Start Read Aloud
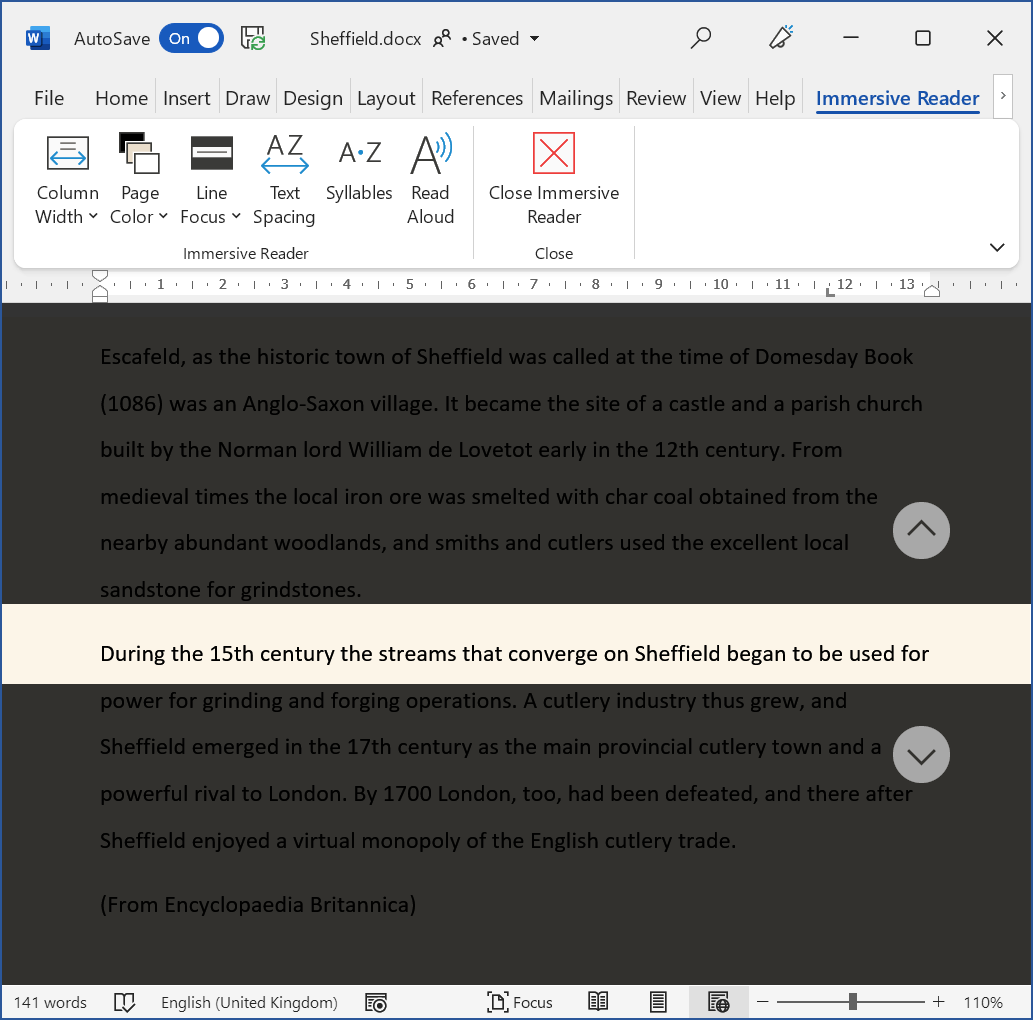Image resolution: width=1033 pixels, height=1020 pixels. click(430, 178)
